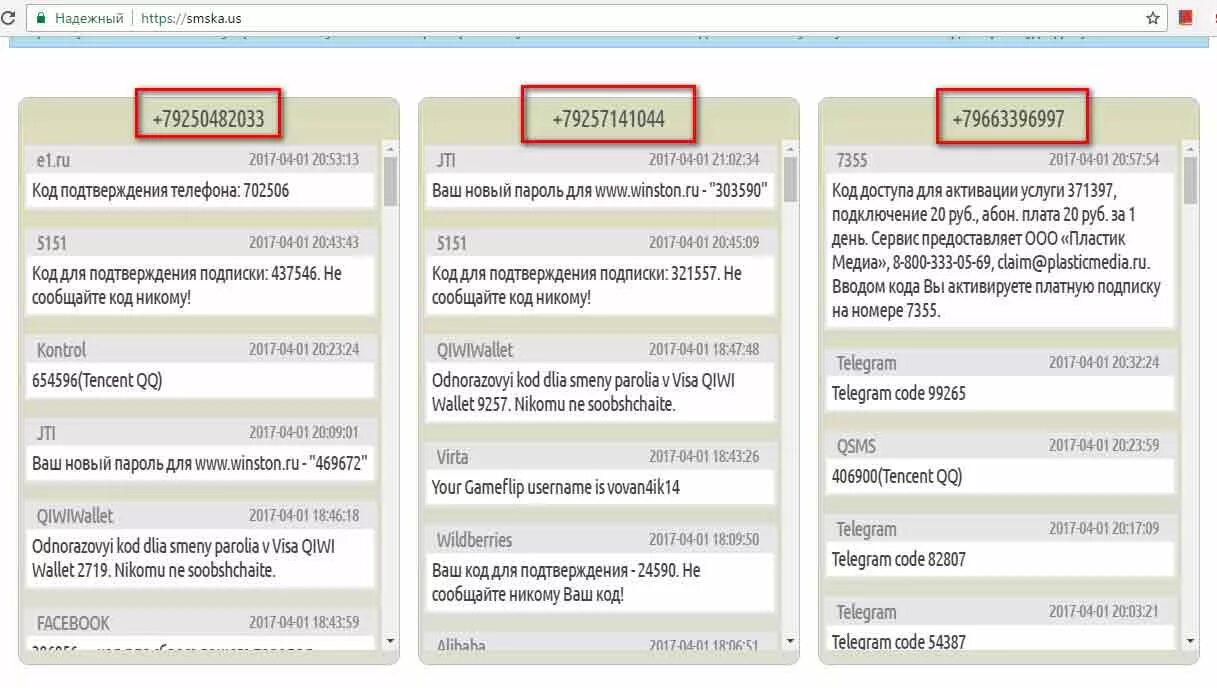Viewport: 1217px width, 688px height.
Task: Click the browser reload icon
Action: pyautogui.click(x=8, y=18)
